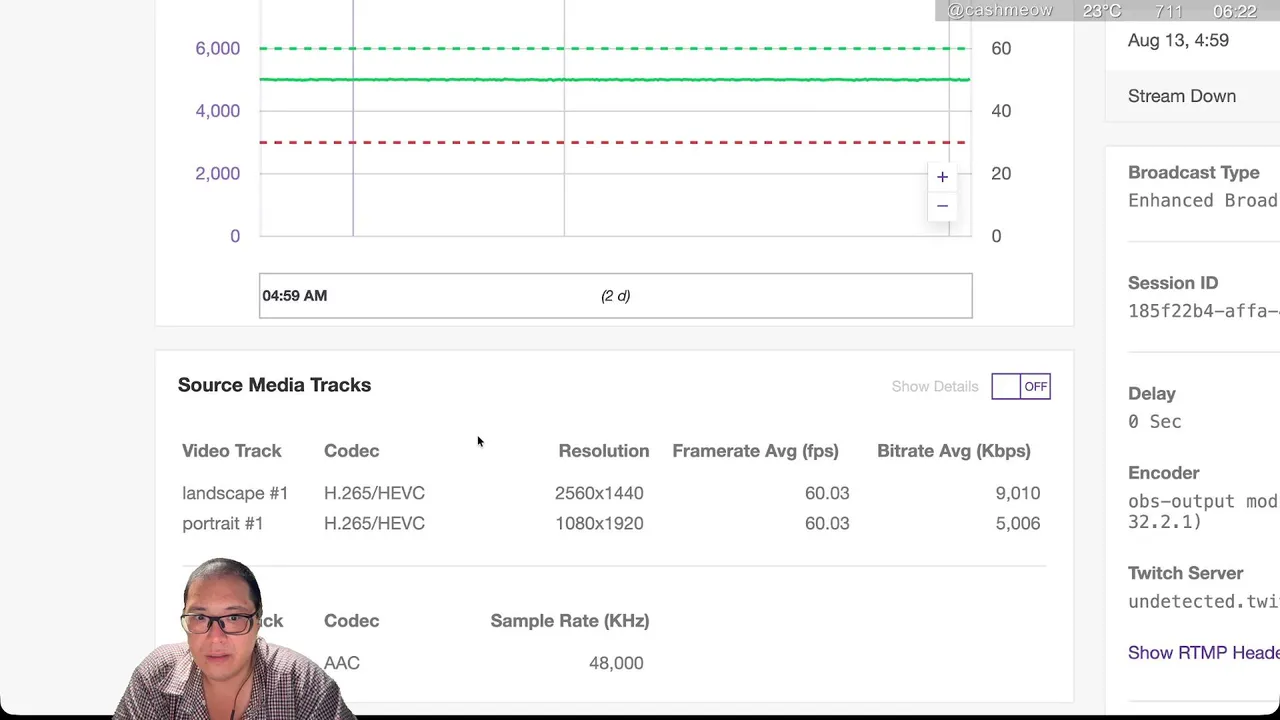Click the @cashmeow overlay label
This screenshot has height=720, width=1280.
(999, 11)
